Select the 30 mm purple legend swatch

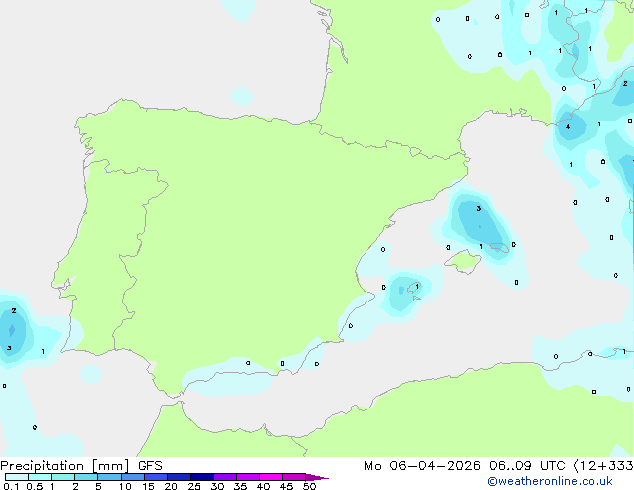[x=225, y=477]
